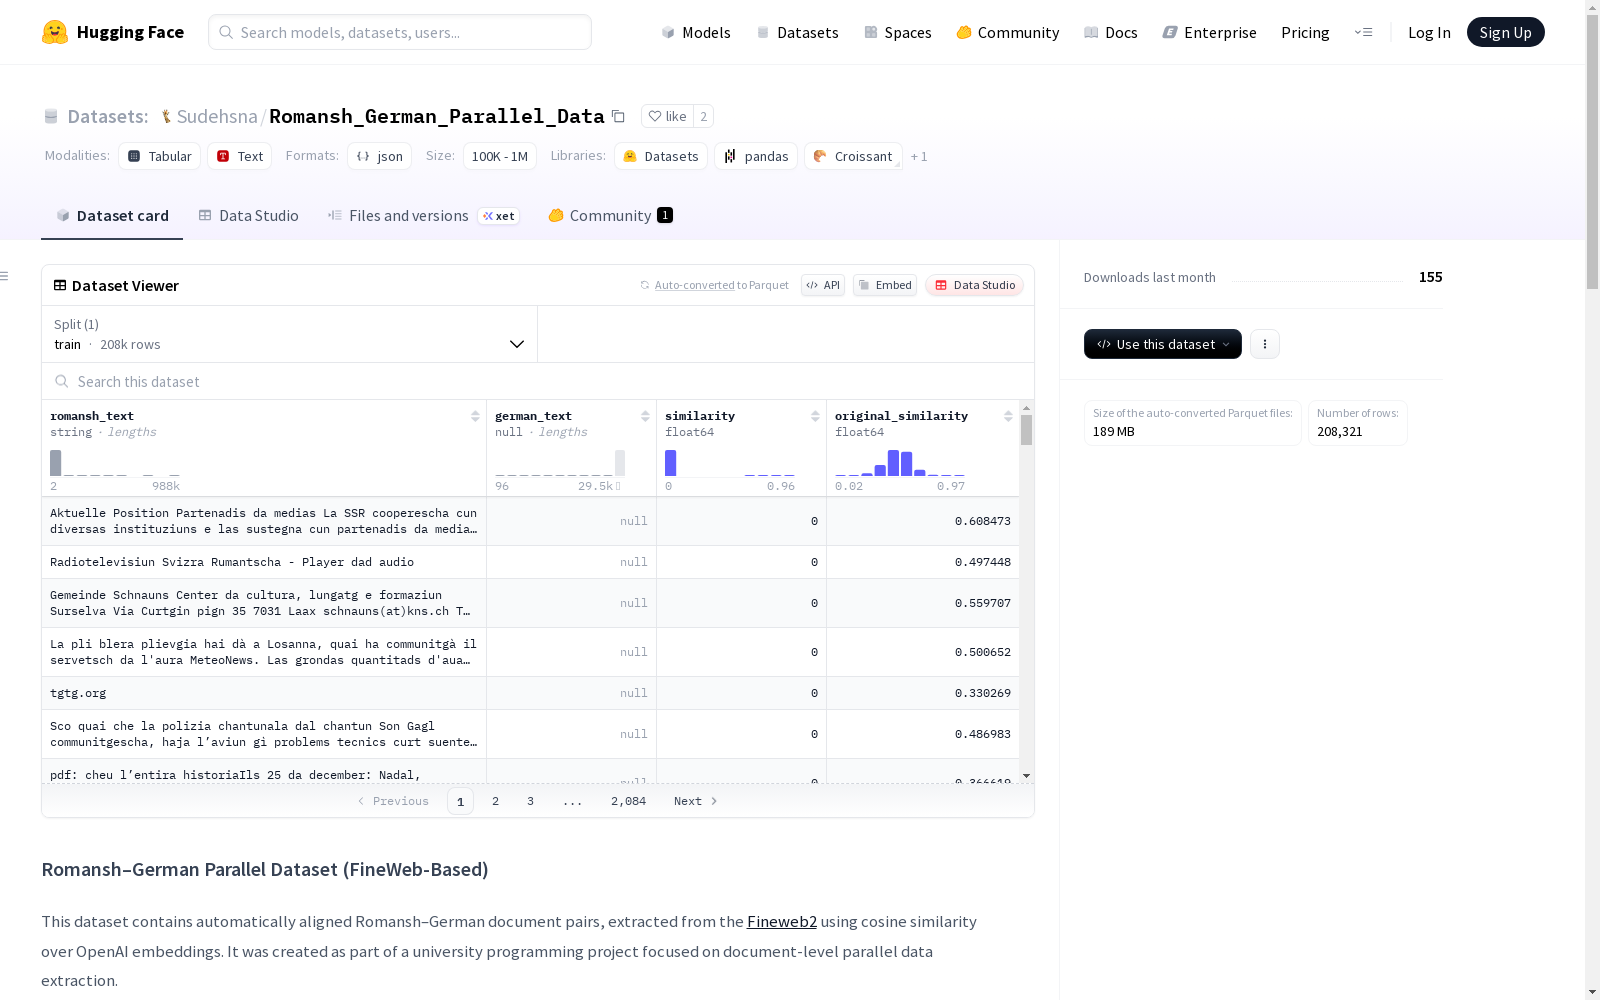This screenshot has height=1000, width=1600.
Task: Focus the Search this dataset field
Action: (x=538, y=381)
